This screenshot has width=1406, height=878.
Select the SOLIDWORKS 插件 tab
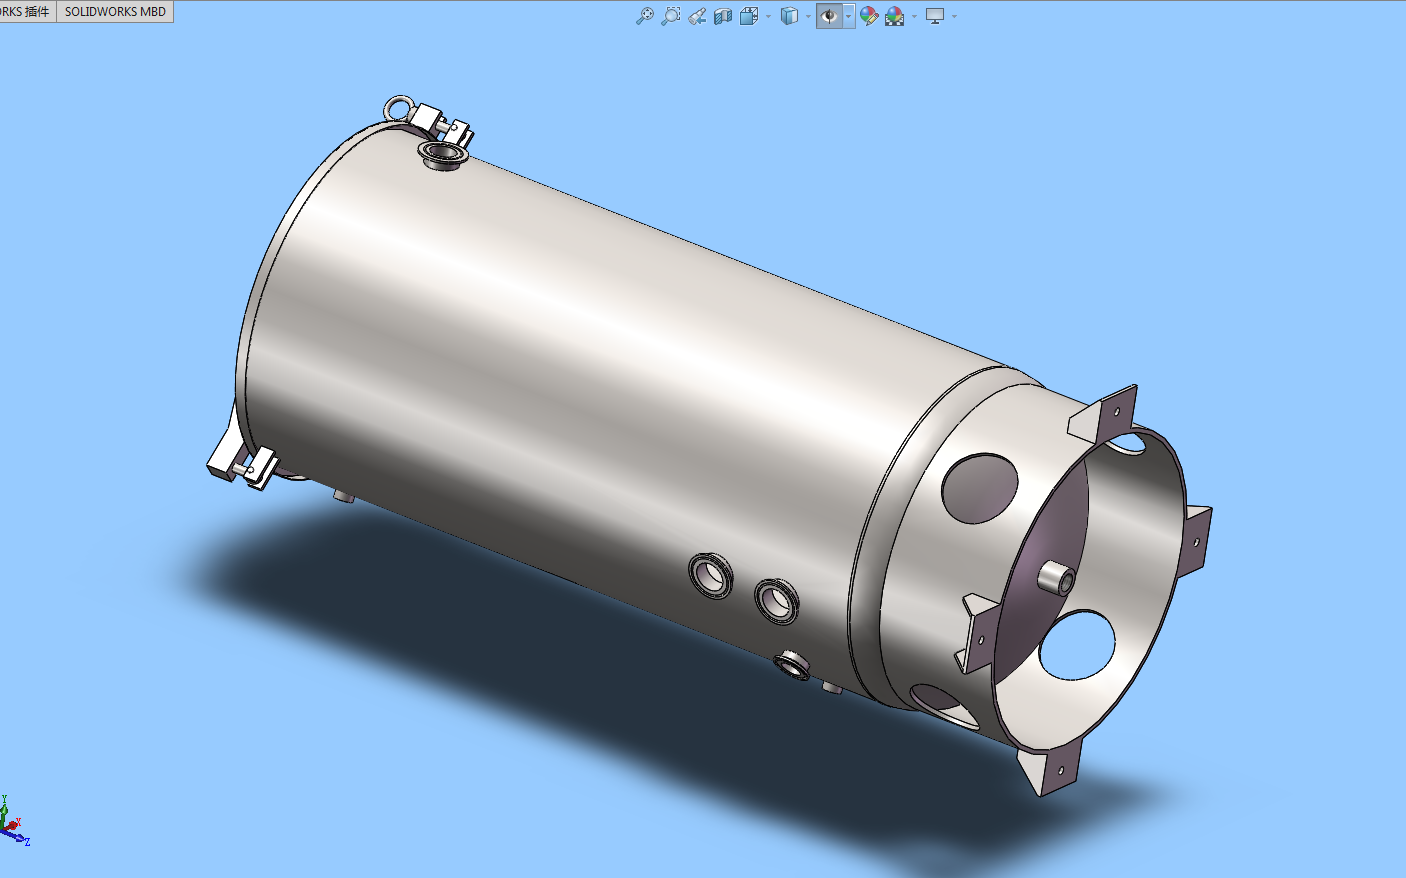coord(27,11)
